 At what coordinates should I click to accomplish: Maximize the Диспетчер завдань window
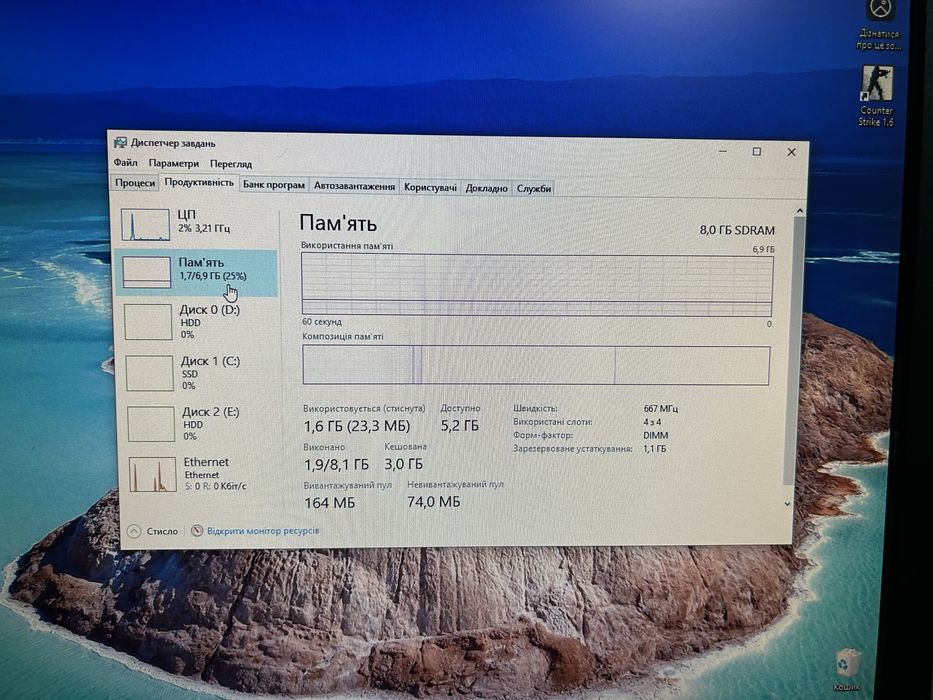coord(757,152)
